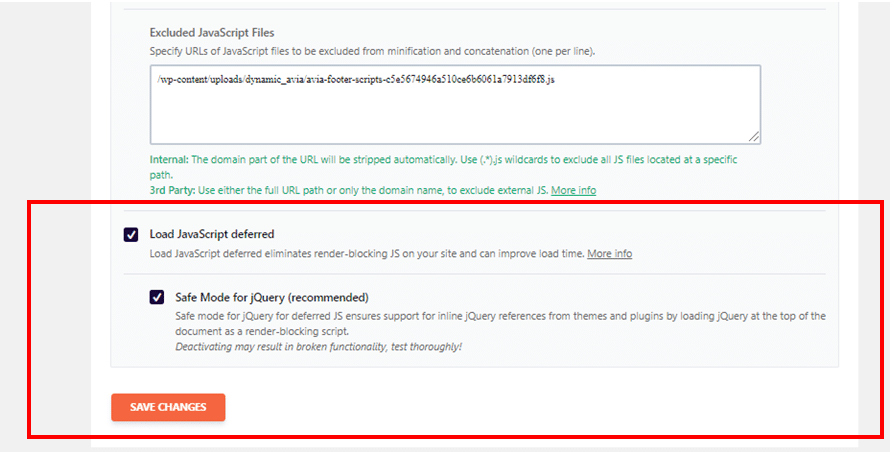
Task: Click the "Load JavaScript deferred" label text
Action: (x=211, y=234)
